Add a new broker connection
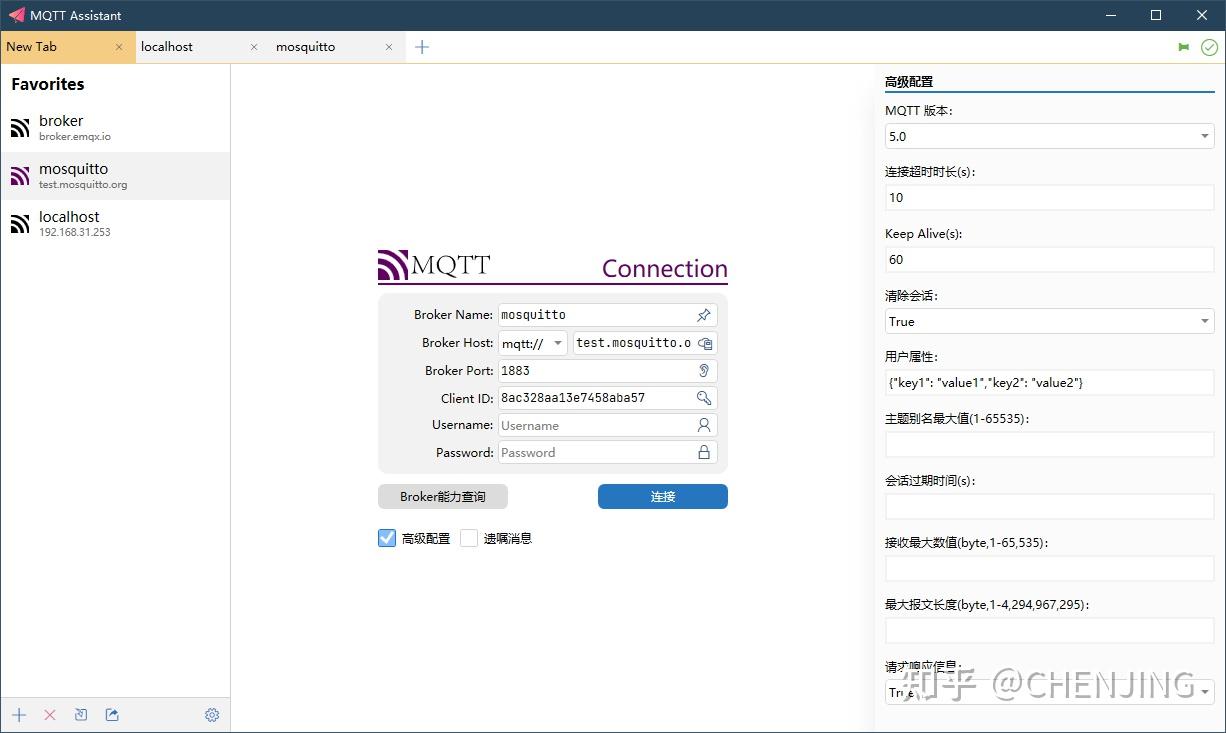 [x=18, y=715]
